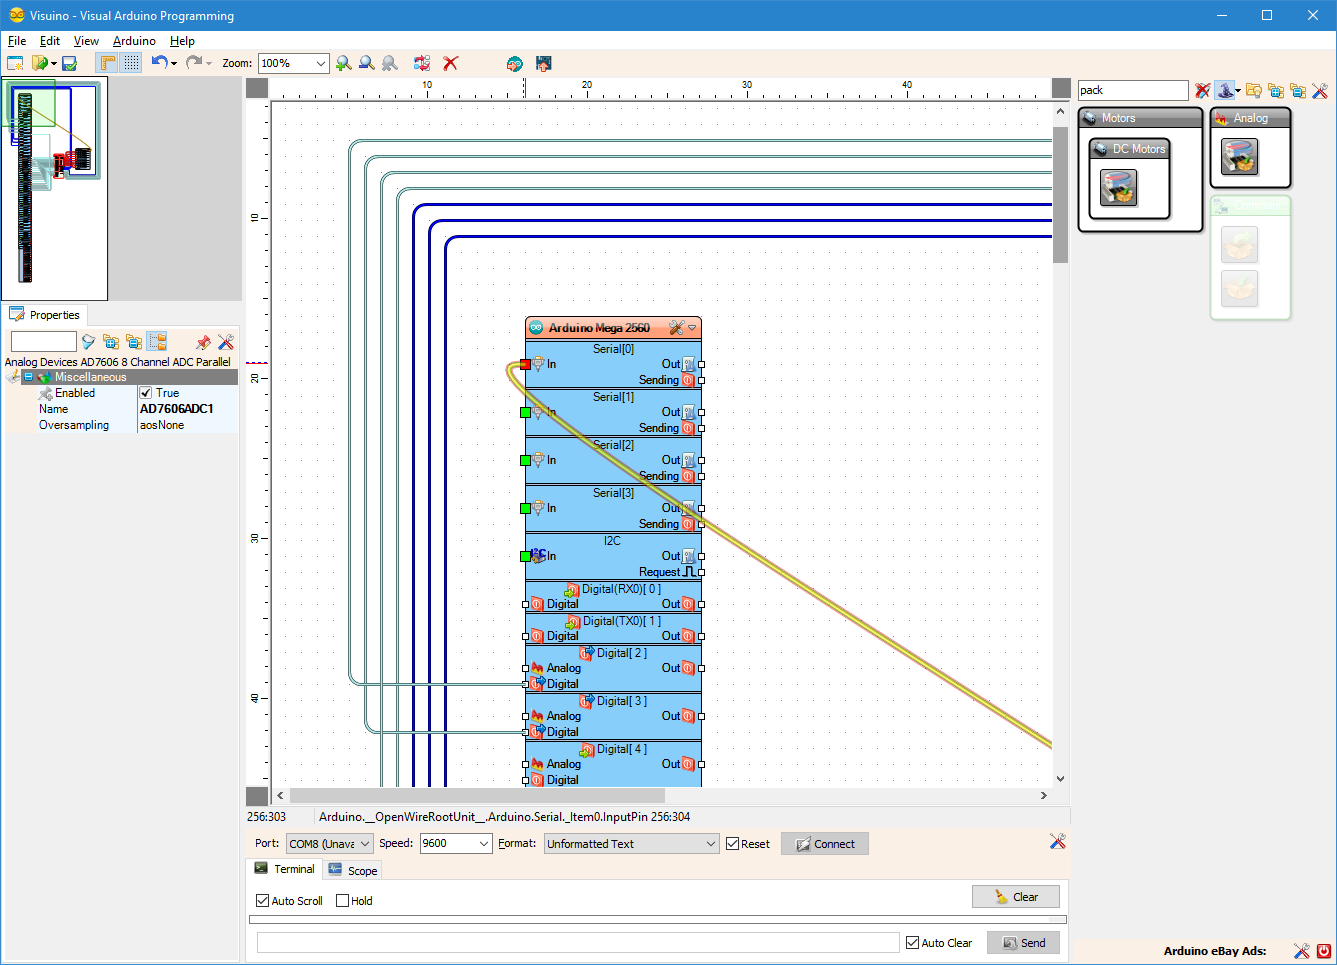Open the component wizard hat icon
This screenshot has width=1337, height=965.
1227,90
